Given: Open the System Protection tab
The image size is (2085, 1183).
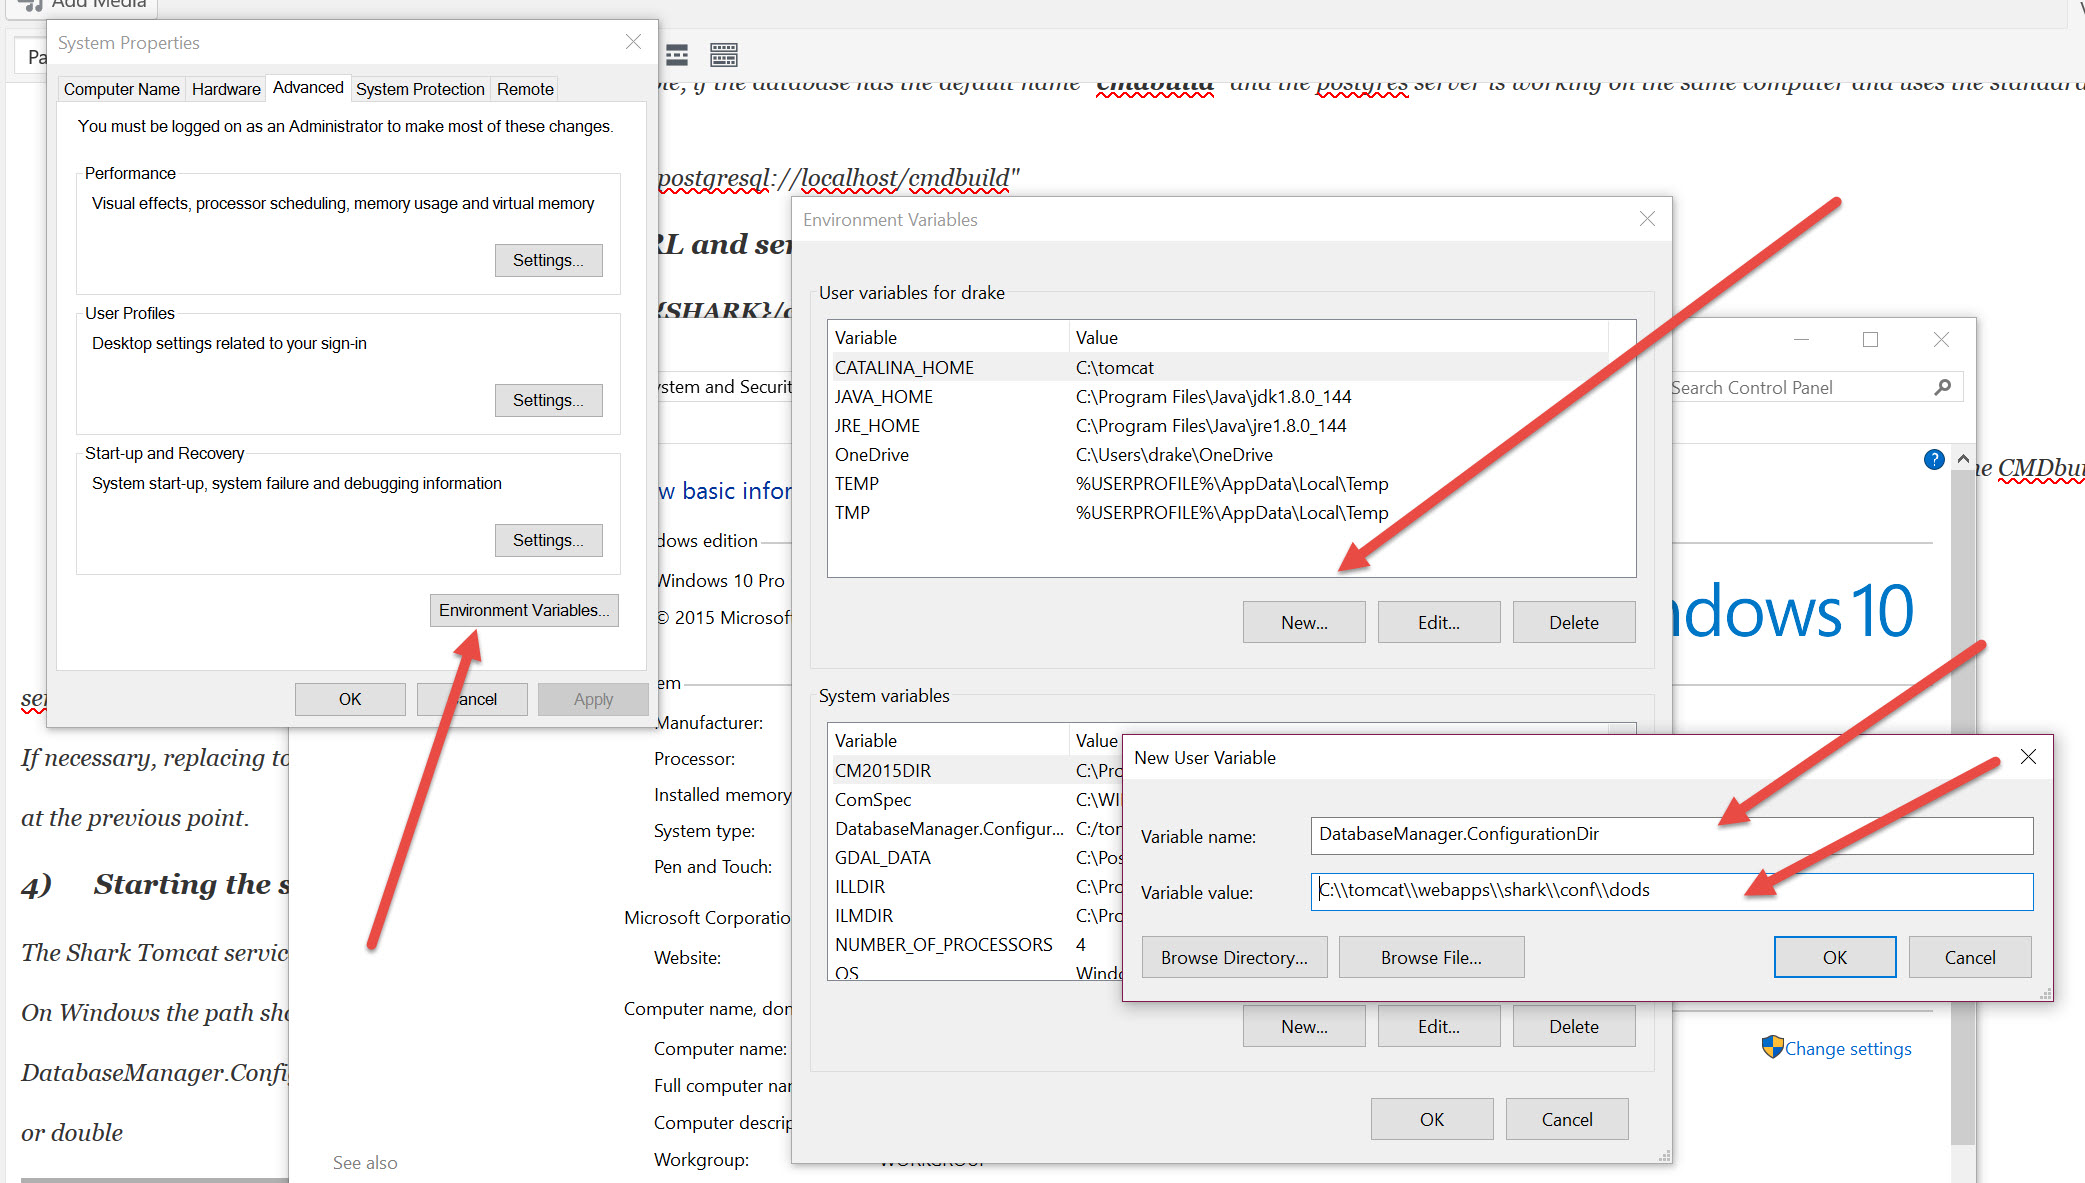Looking at the screenshot, I should coord(420,89).
